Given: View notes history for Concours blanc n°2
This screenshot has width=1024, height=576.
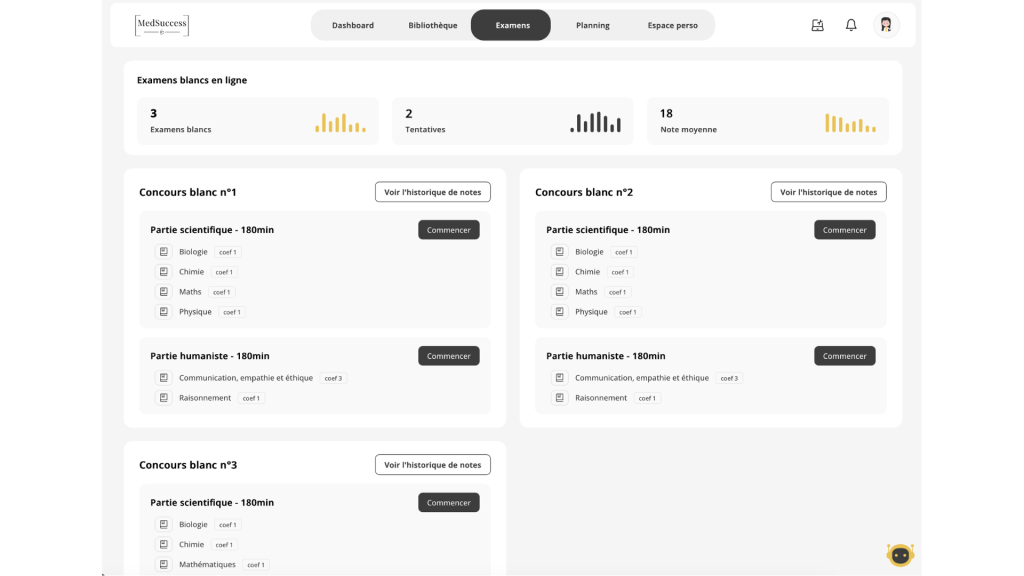Looking at the screenshot, I should point(828,192).
